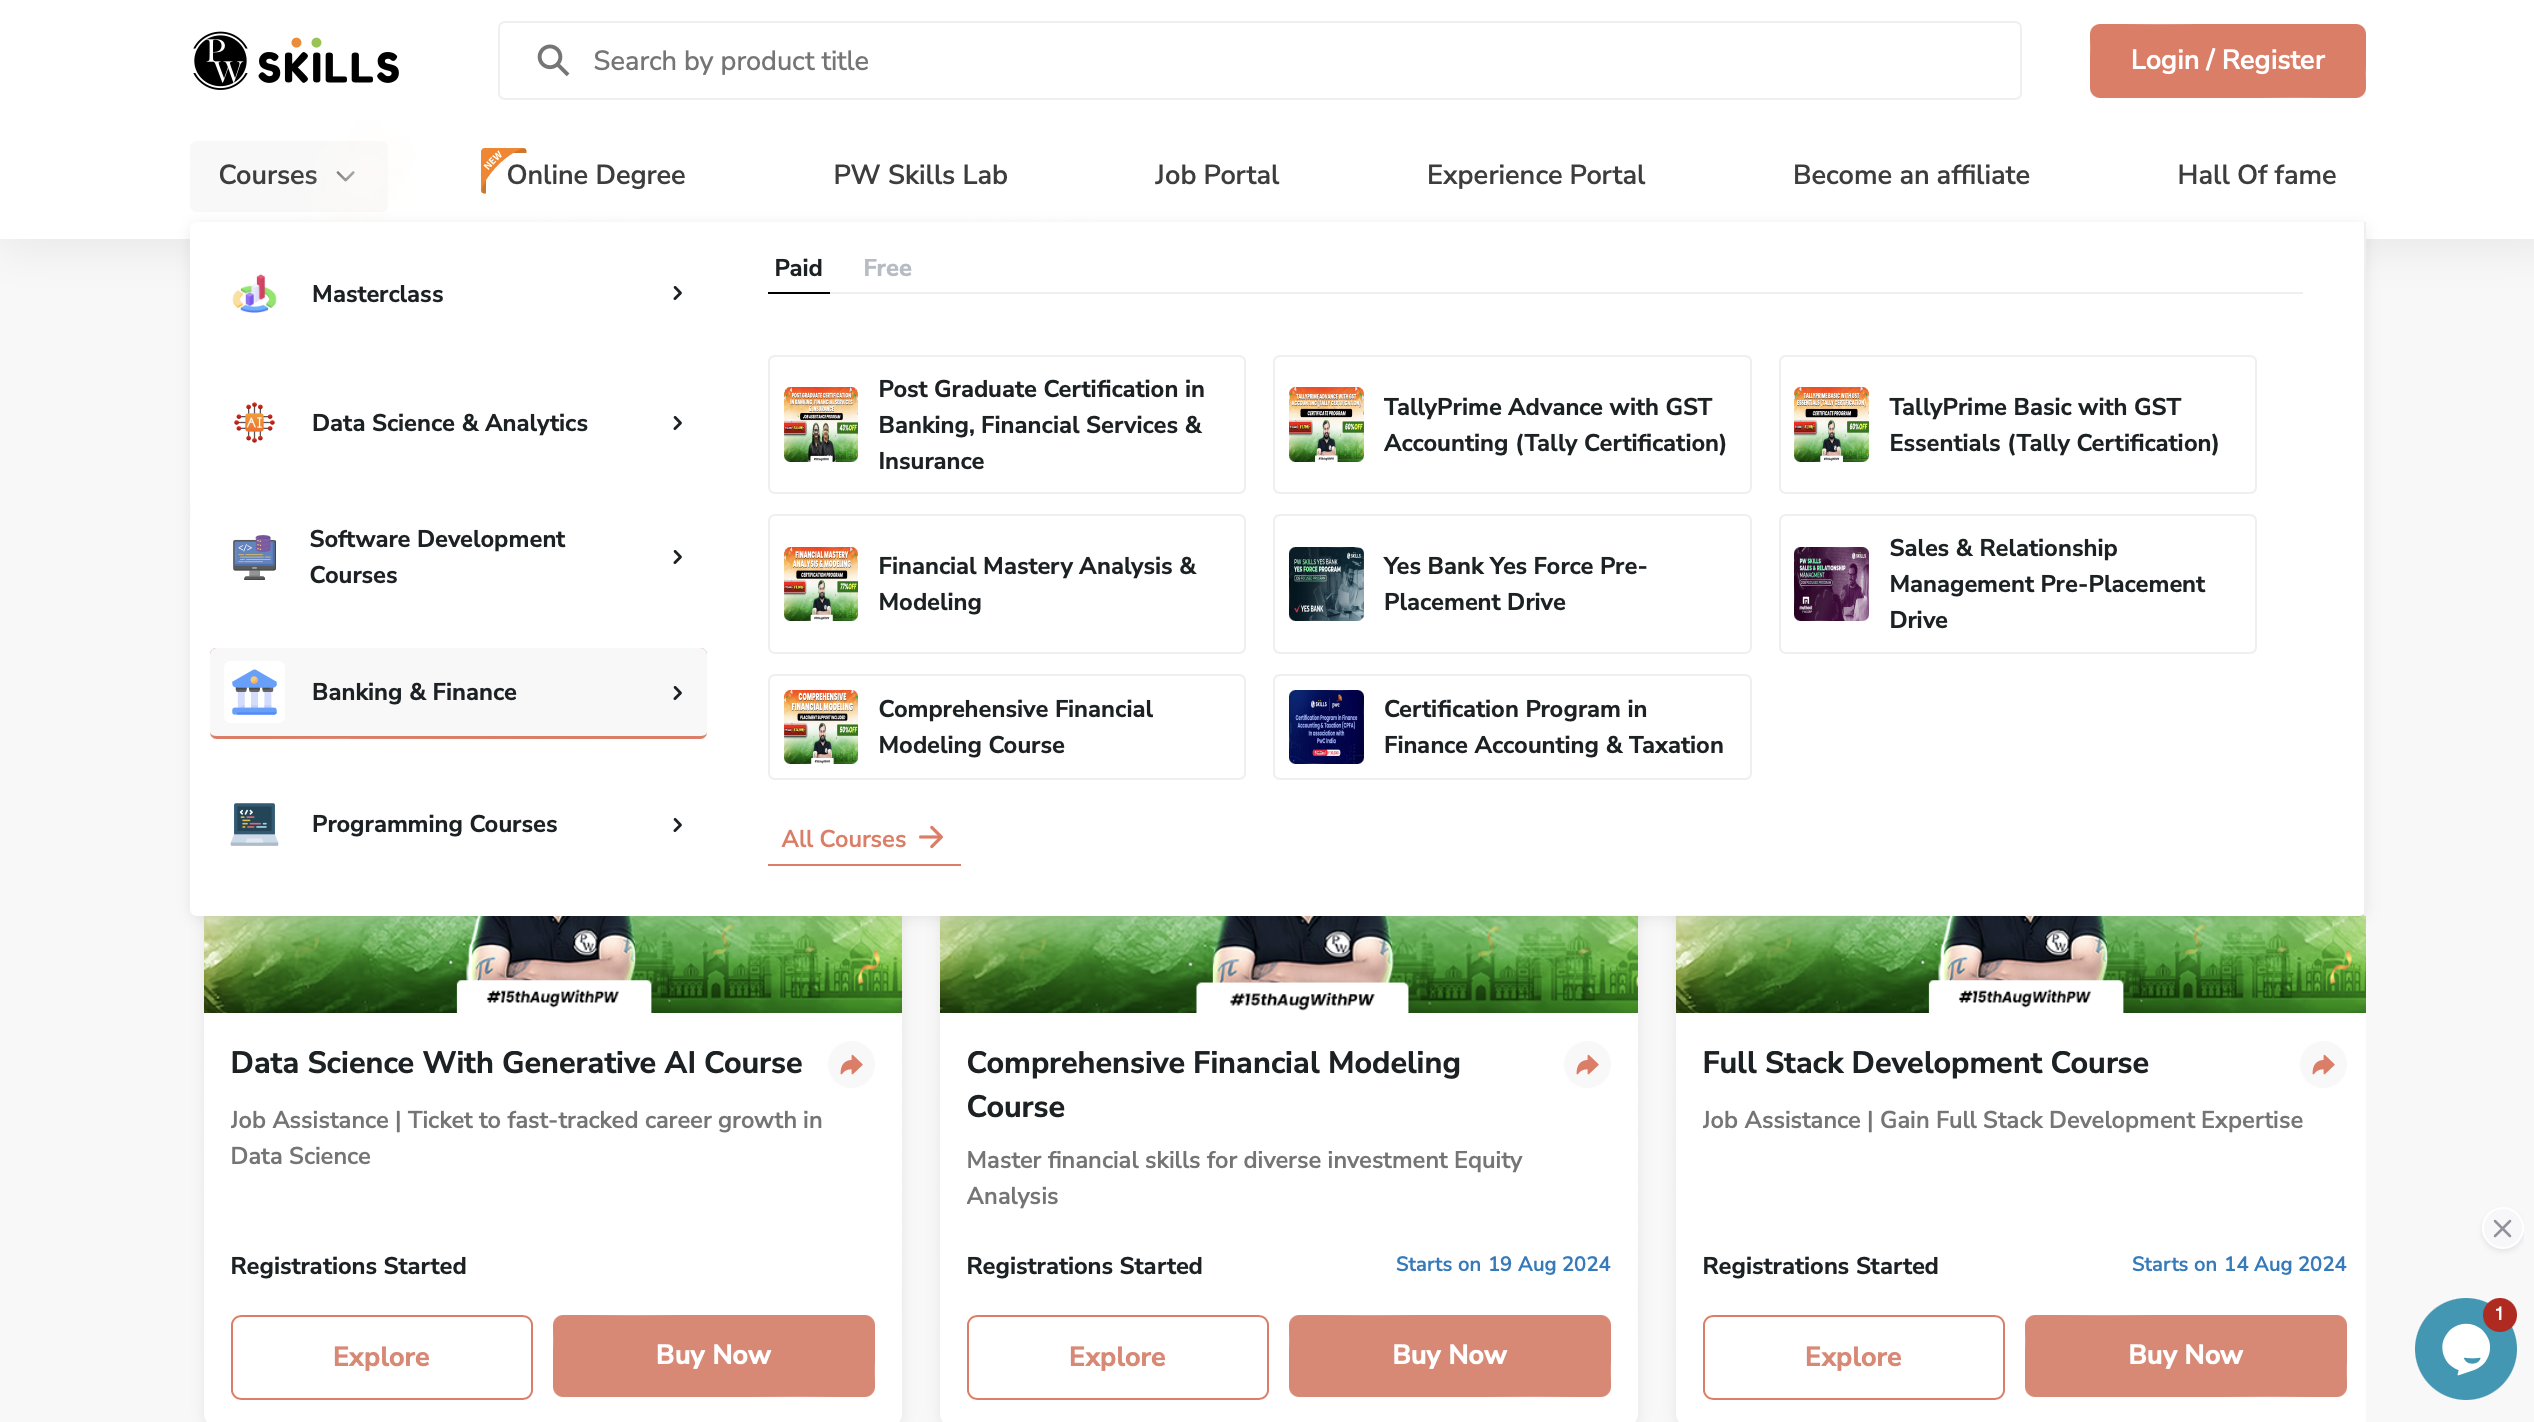Open TallyPrime Advance with GST thumbnail

pyautogui.click(x=1326, y=424)
